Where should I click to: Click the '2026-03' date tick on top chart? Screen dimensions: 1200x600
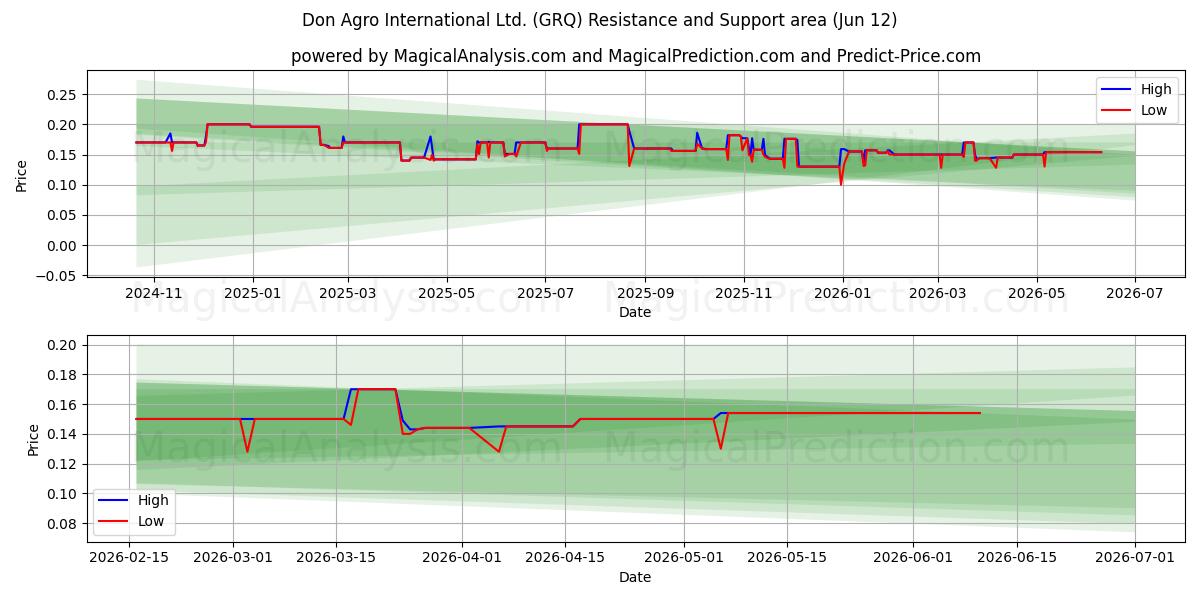click(x=937, y=292)
